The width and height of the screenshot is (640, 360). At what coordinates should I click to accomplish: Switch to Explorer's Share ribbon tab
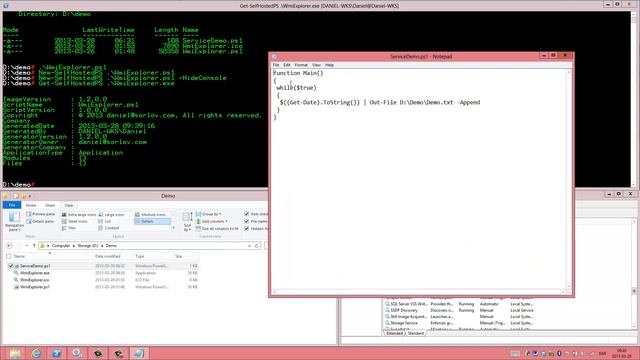pos(50,205)
